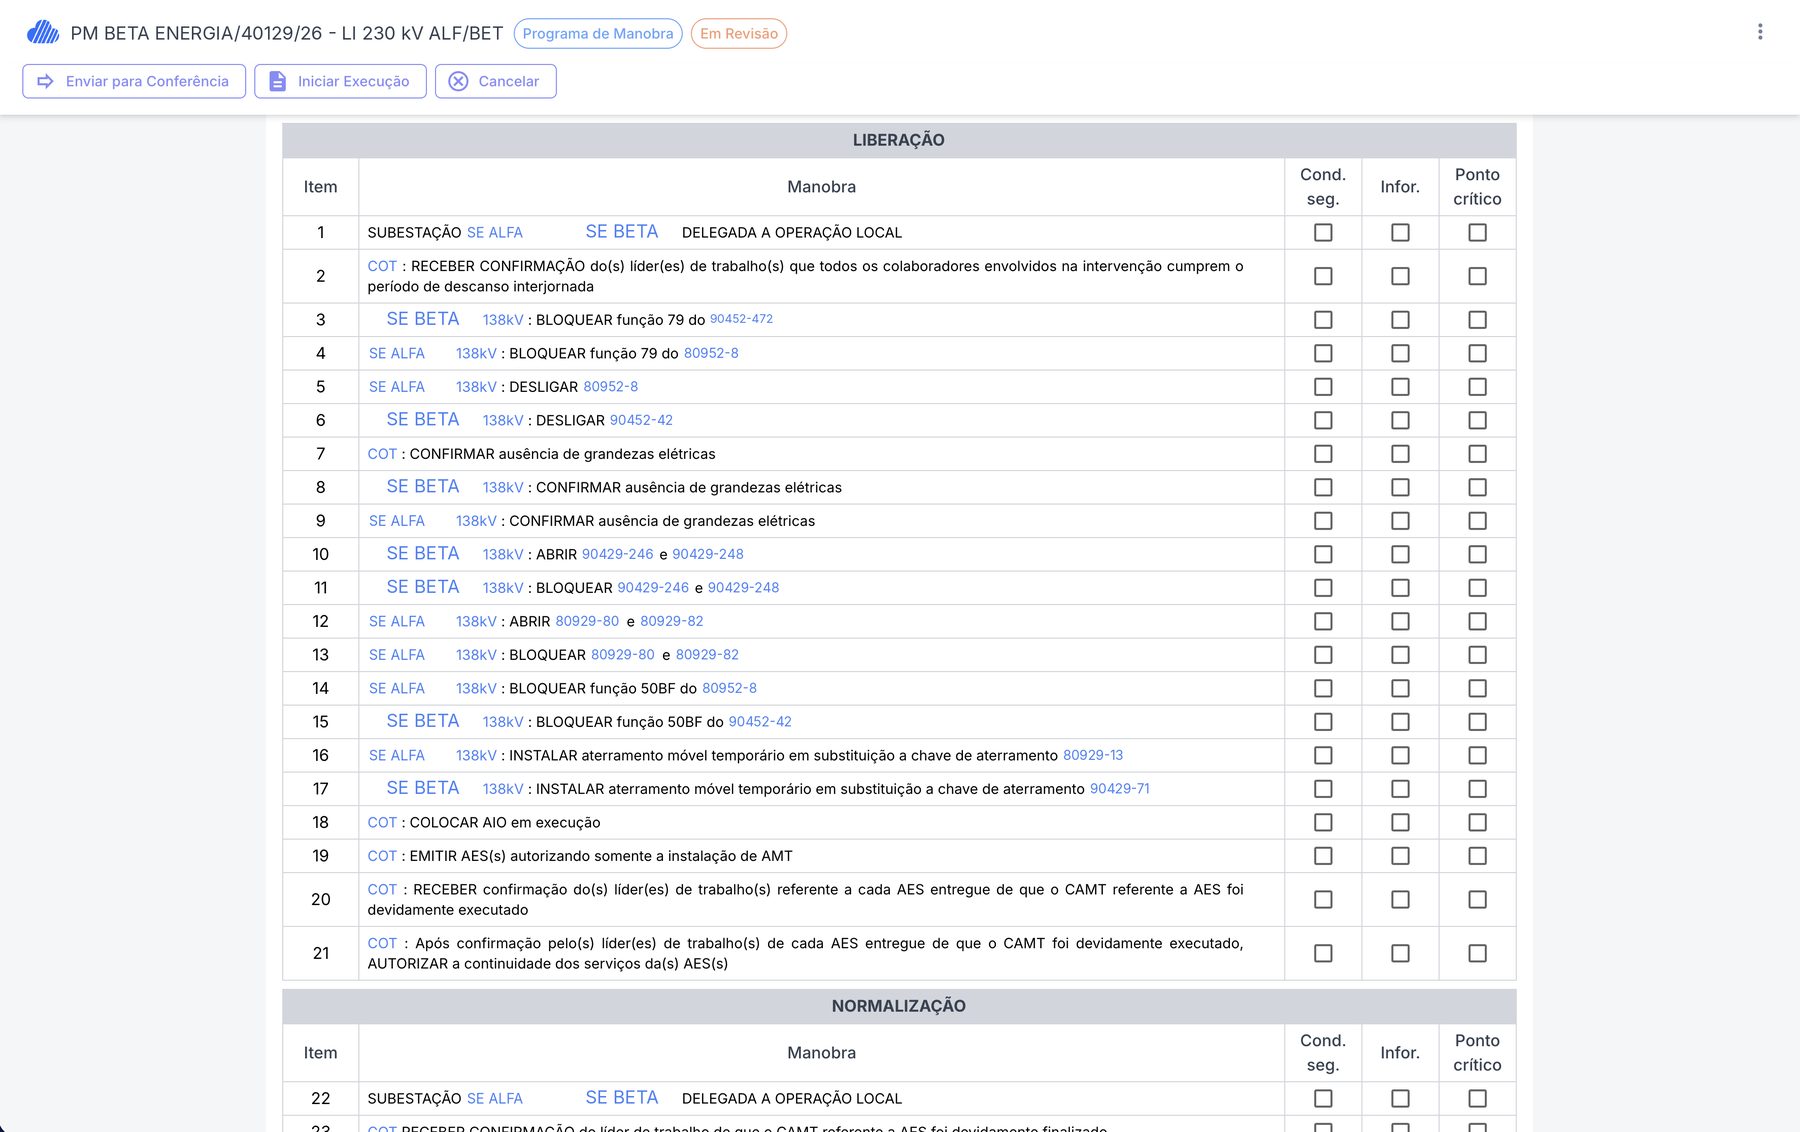Click text 'COLOCAR AIO em execução'
Viewport: 1800px width, 1132px height.
(x=505, y=822)
